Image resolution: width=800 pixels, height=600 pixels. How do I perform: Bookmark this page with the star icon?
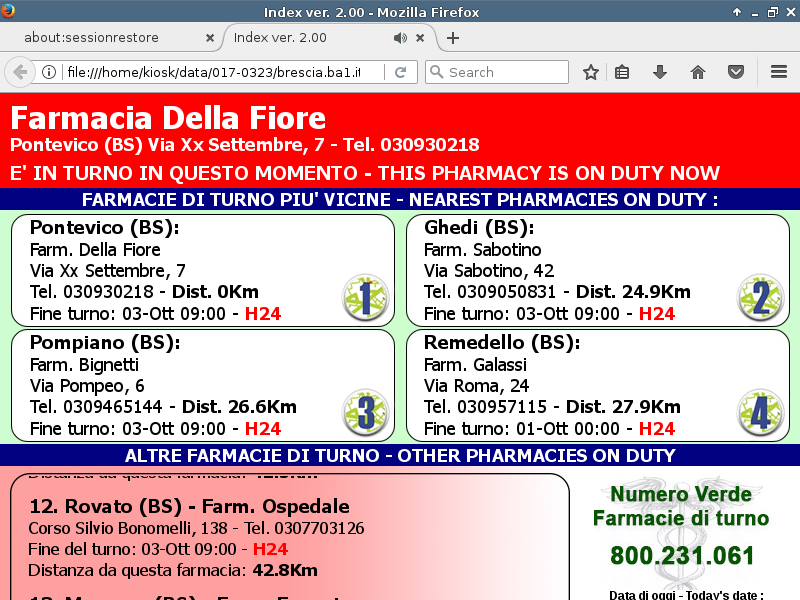tap(591, 72)
